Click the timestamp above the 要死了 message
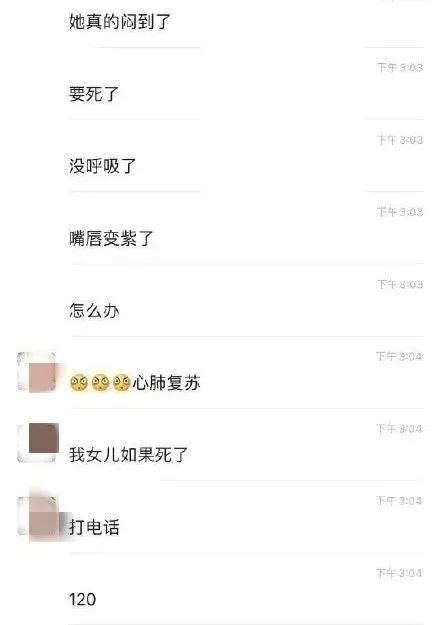Screen dimensions: 440x625 pos(400,67)
